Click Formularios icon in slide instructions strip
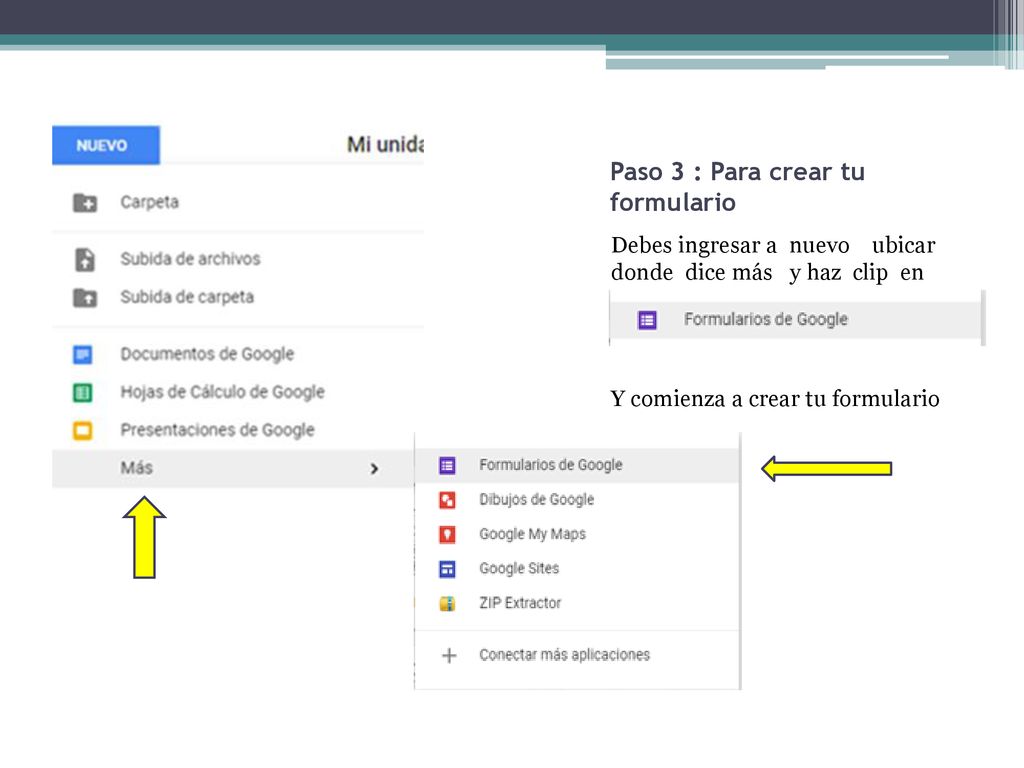 pos(647,320)
